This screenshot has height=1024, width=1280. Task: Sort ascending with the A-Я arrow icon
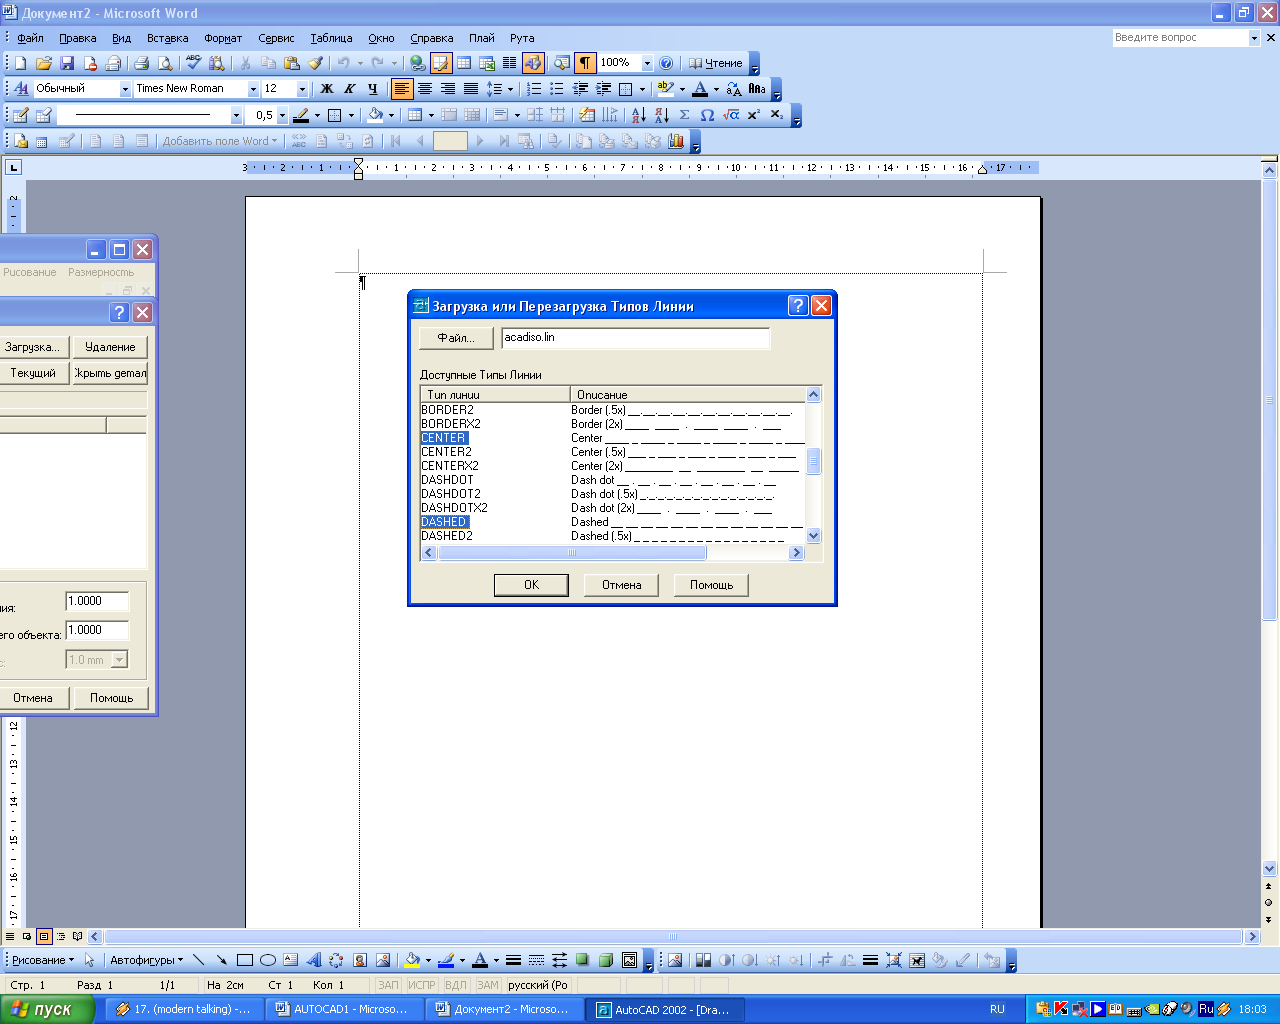point(638,115)
